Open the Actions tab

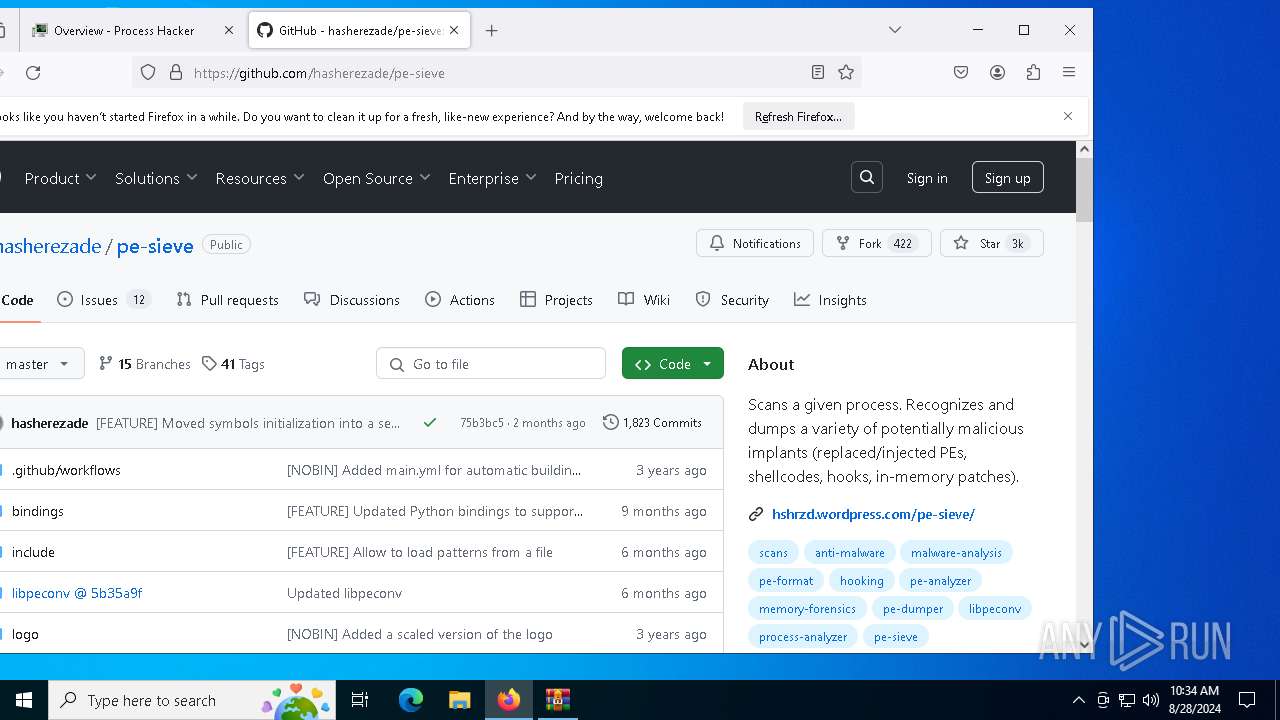460,300
